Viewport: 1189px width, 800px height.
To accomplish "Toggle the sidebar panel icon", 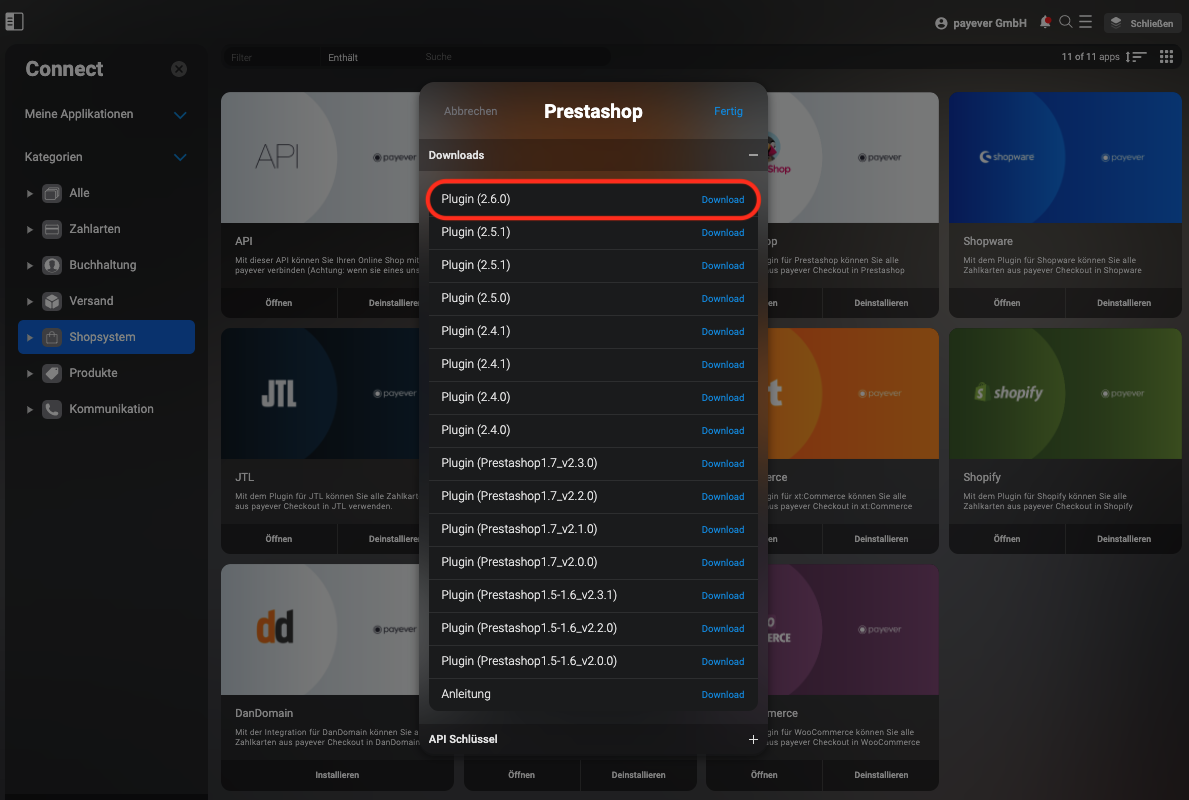I will [14, 22].
